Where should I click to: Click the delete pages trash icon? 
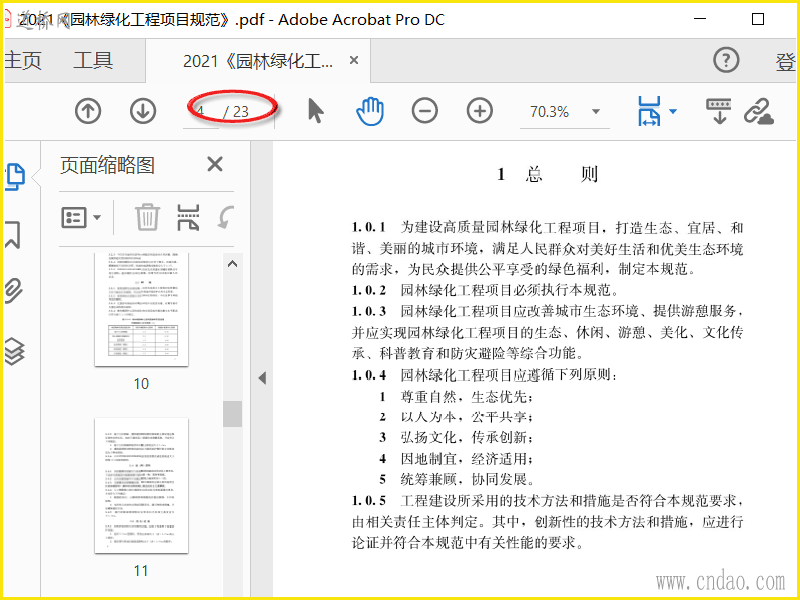pyautogui.click(x=147, y=217)
